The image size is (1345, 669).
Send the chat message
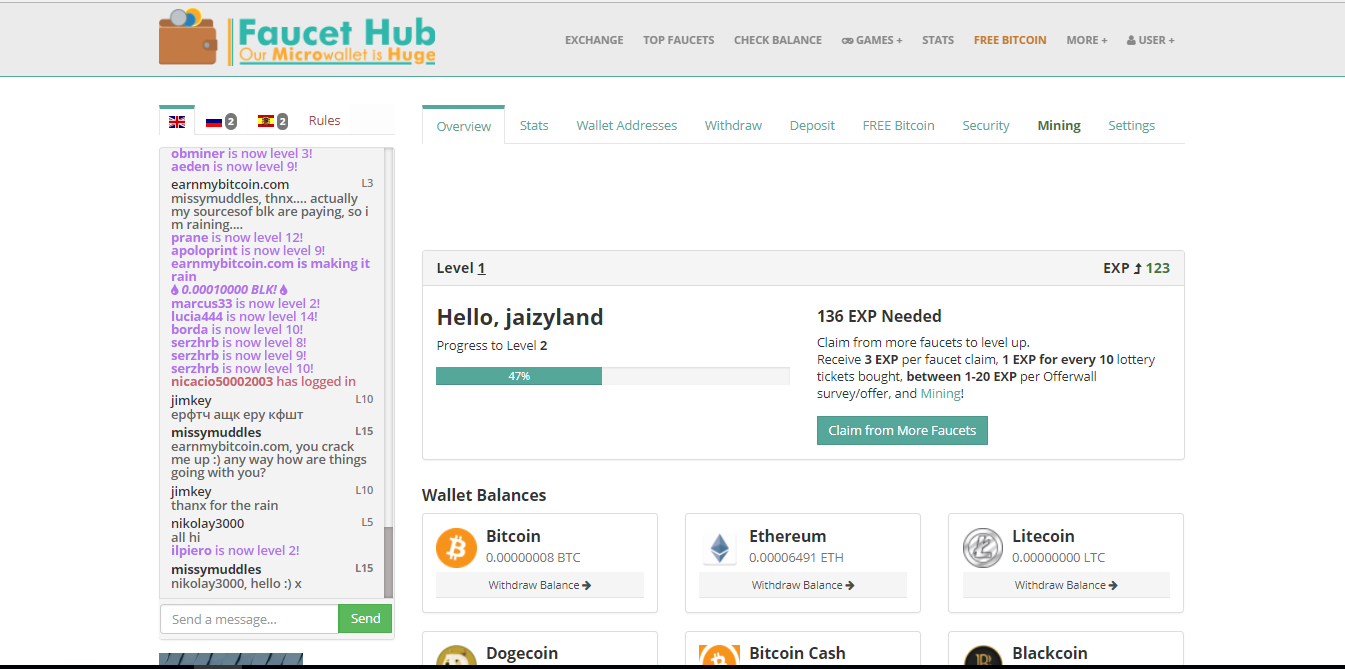point(365,618)
